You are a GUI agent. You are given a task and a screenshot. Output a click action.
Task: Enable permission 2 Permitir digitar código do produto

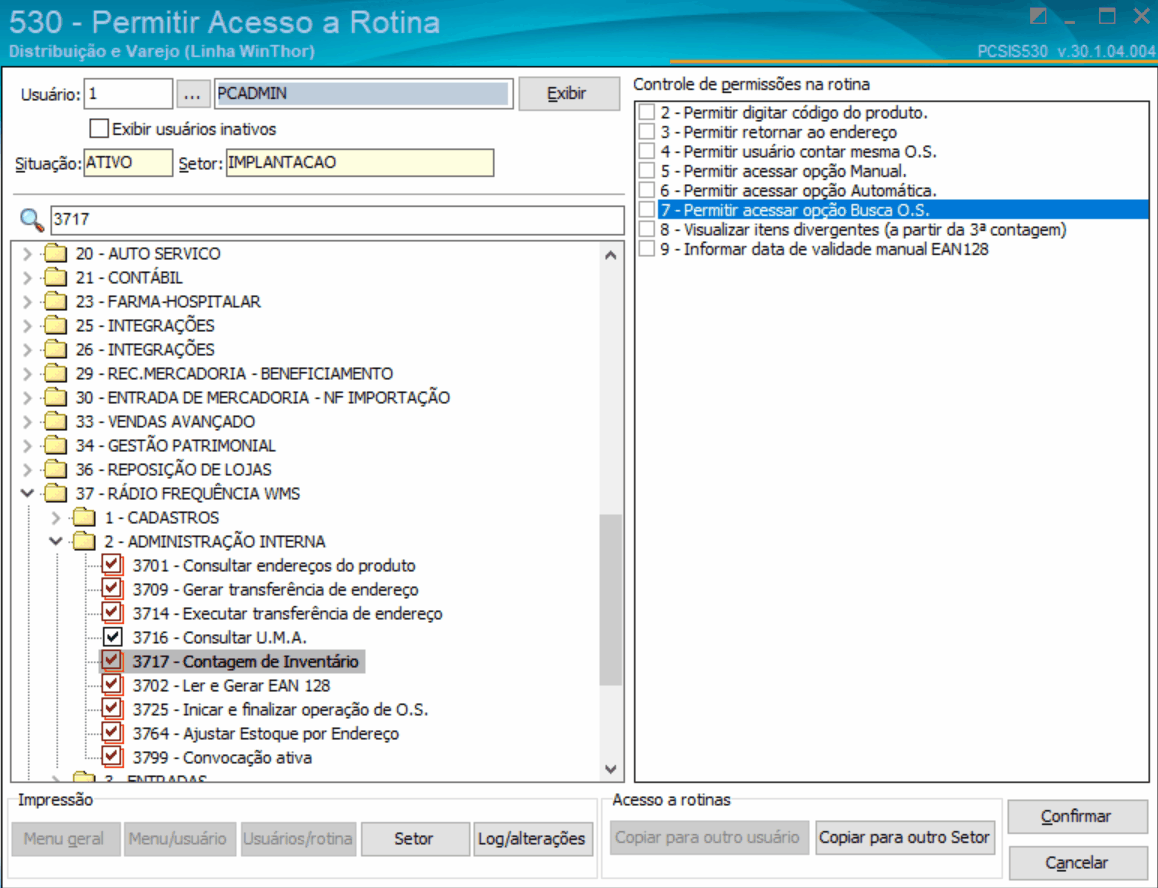(647, 112)
